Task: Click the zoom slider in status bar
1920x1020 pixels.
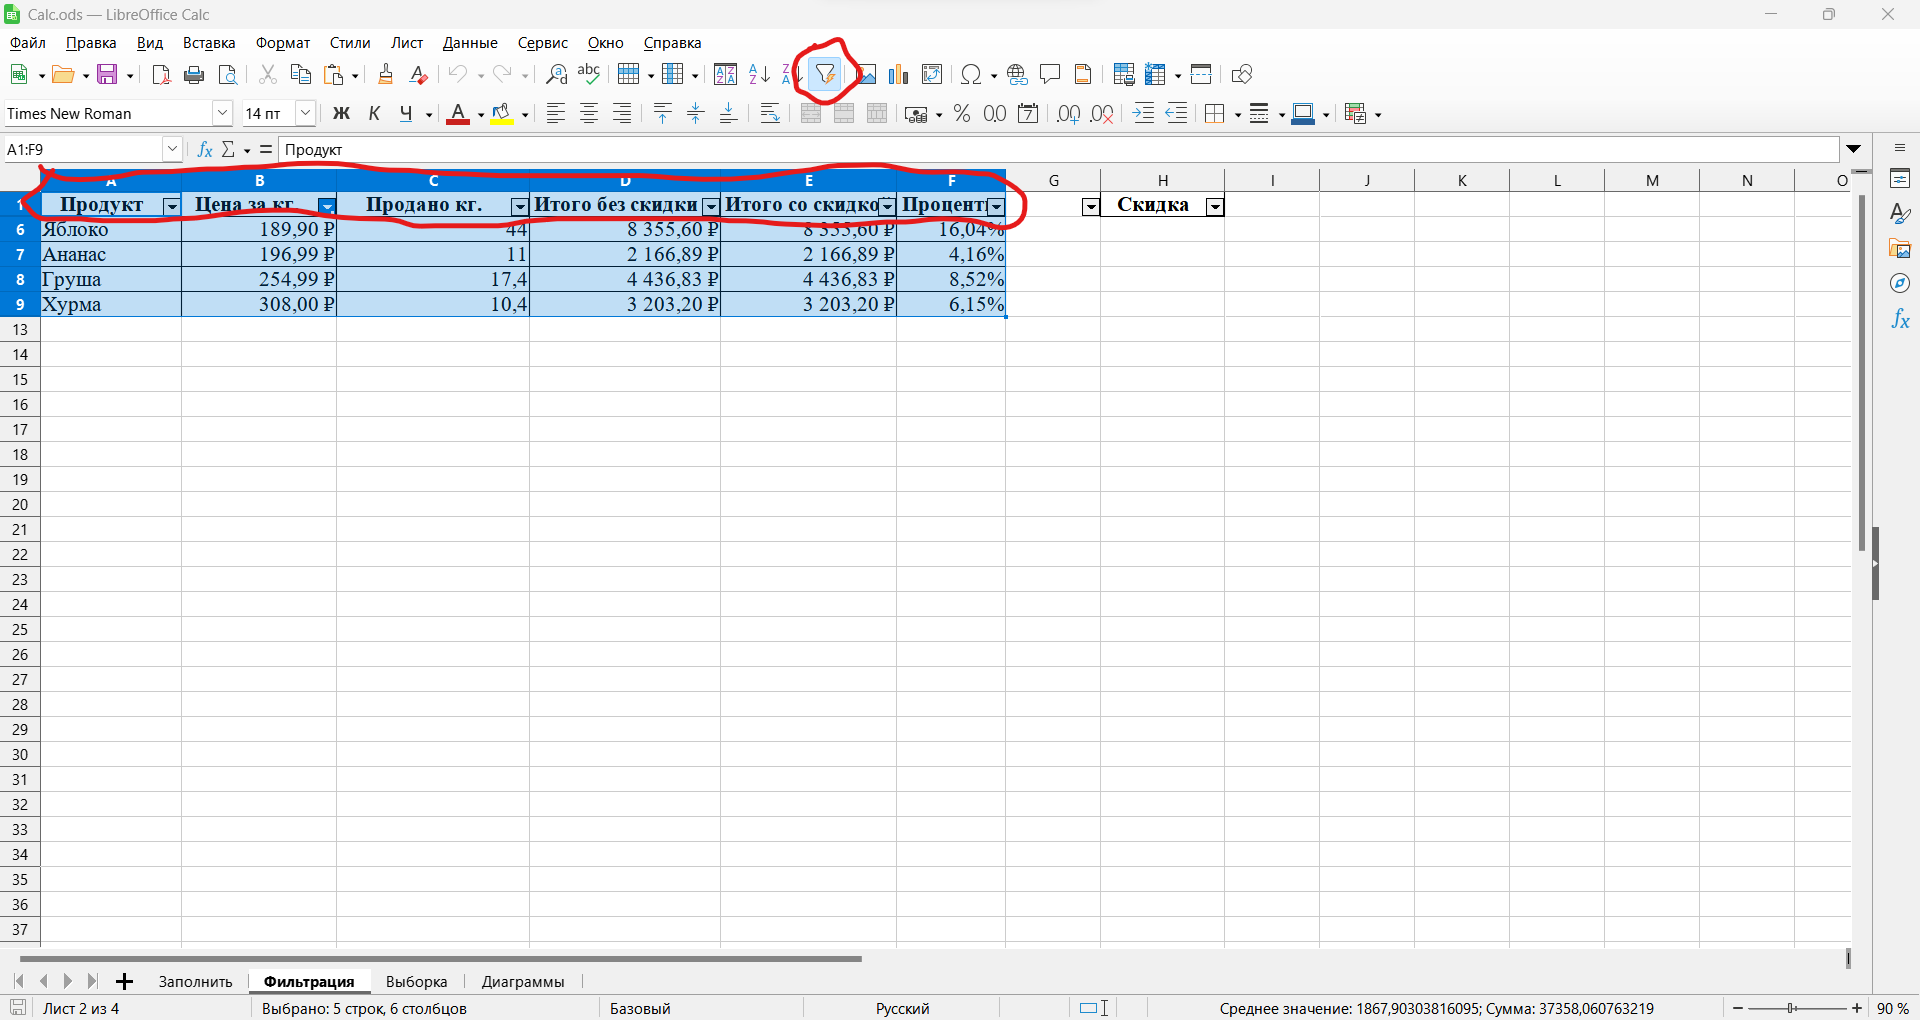Action: [1797, 1008]
